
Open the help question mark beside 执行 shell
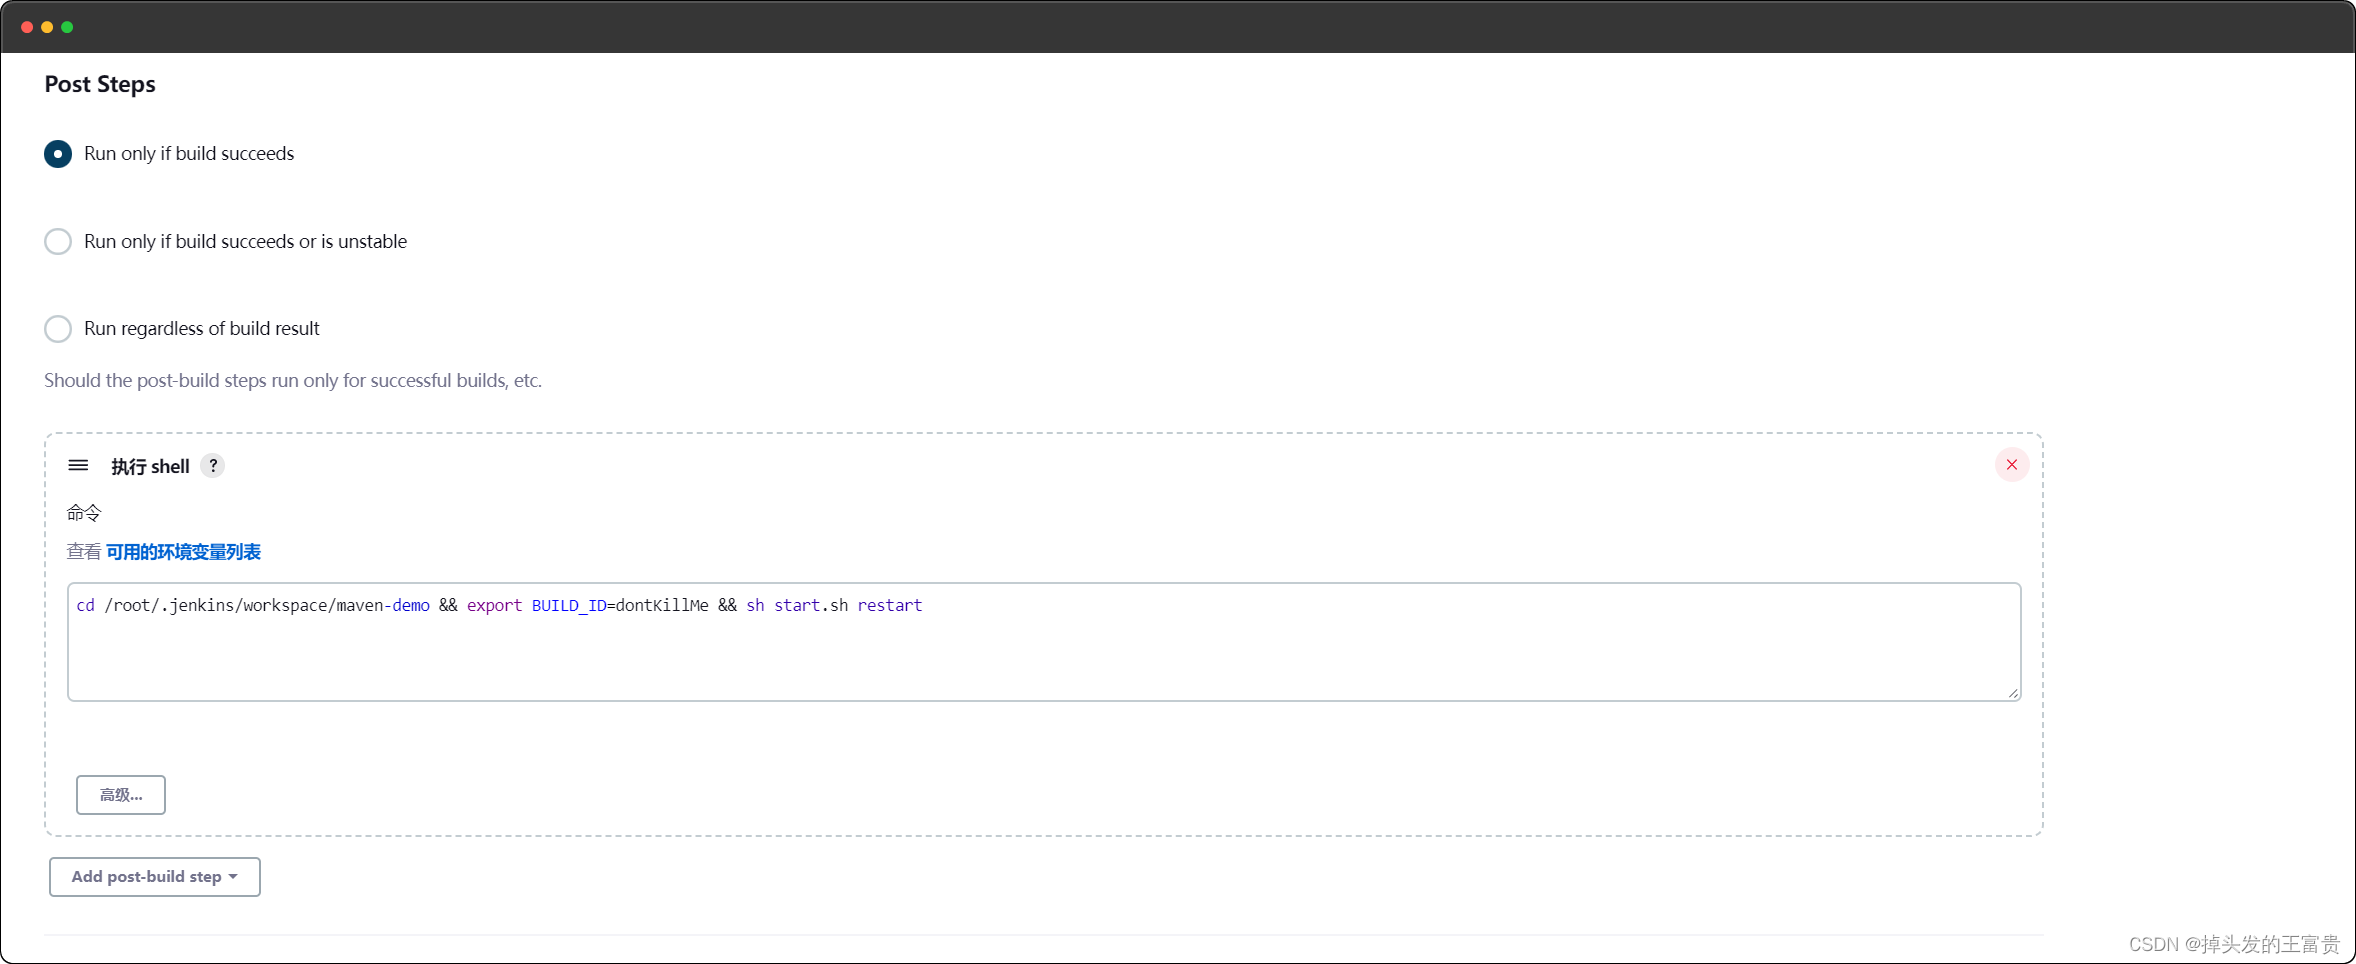tap(213, 466)
